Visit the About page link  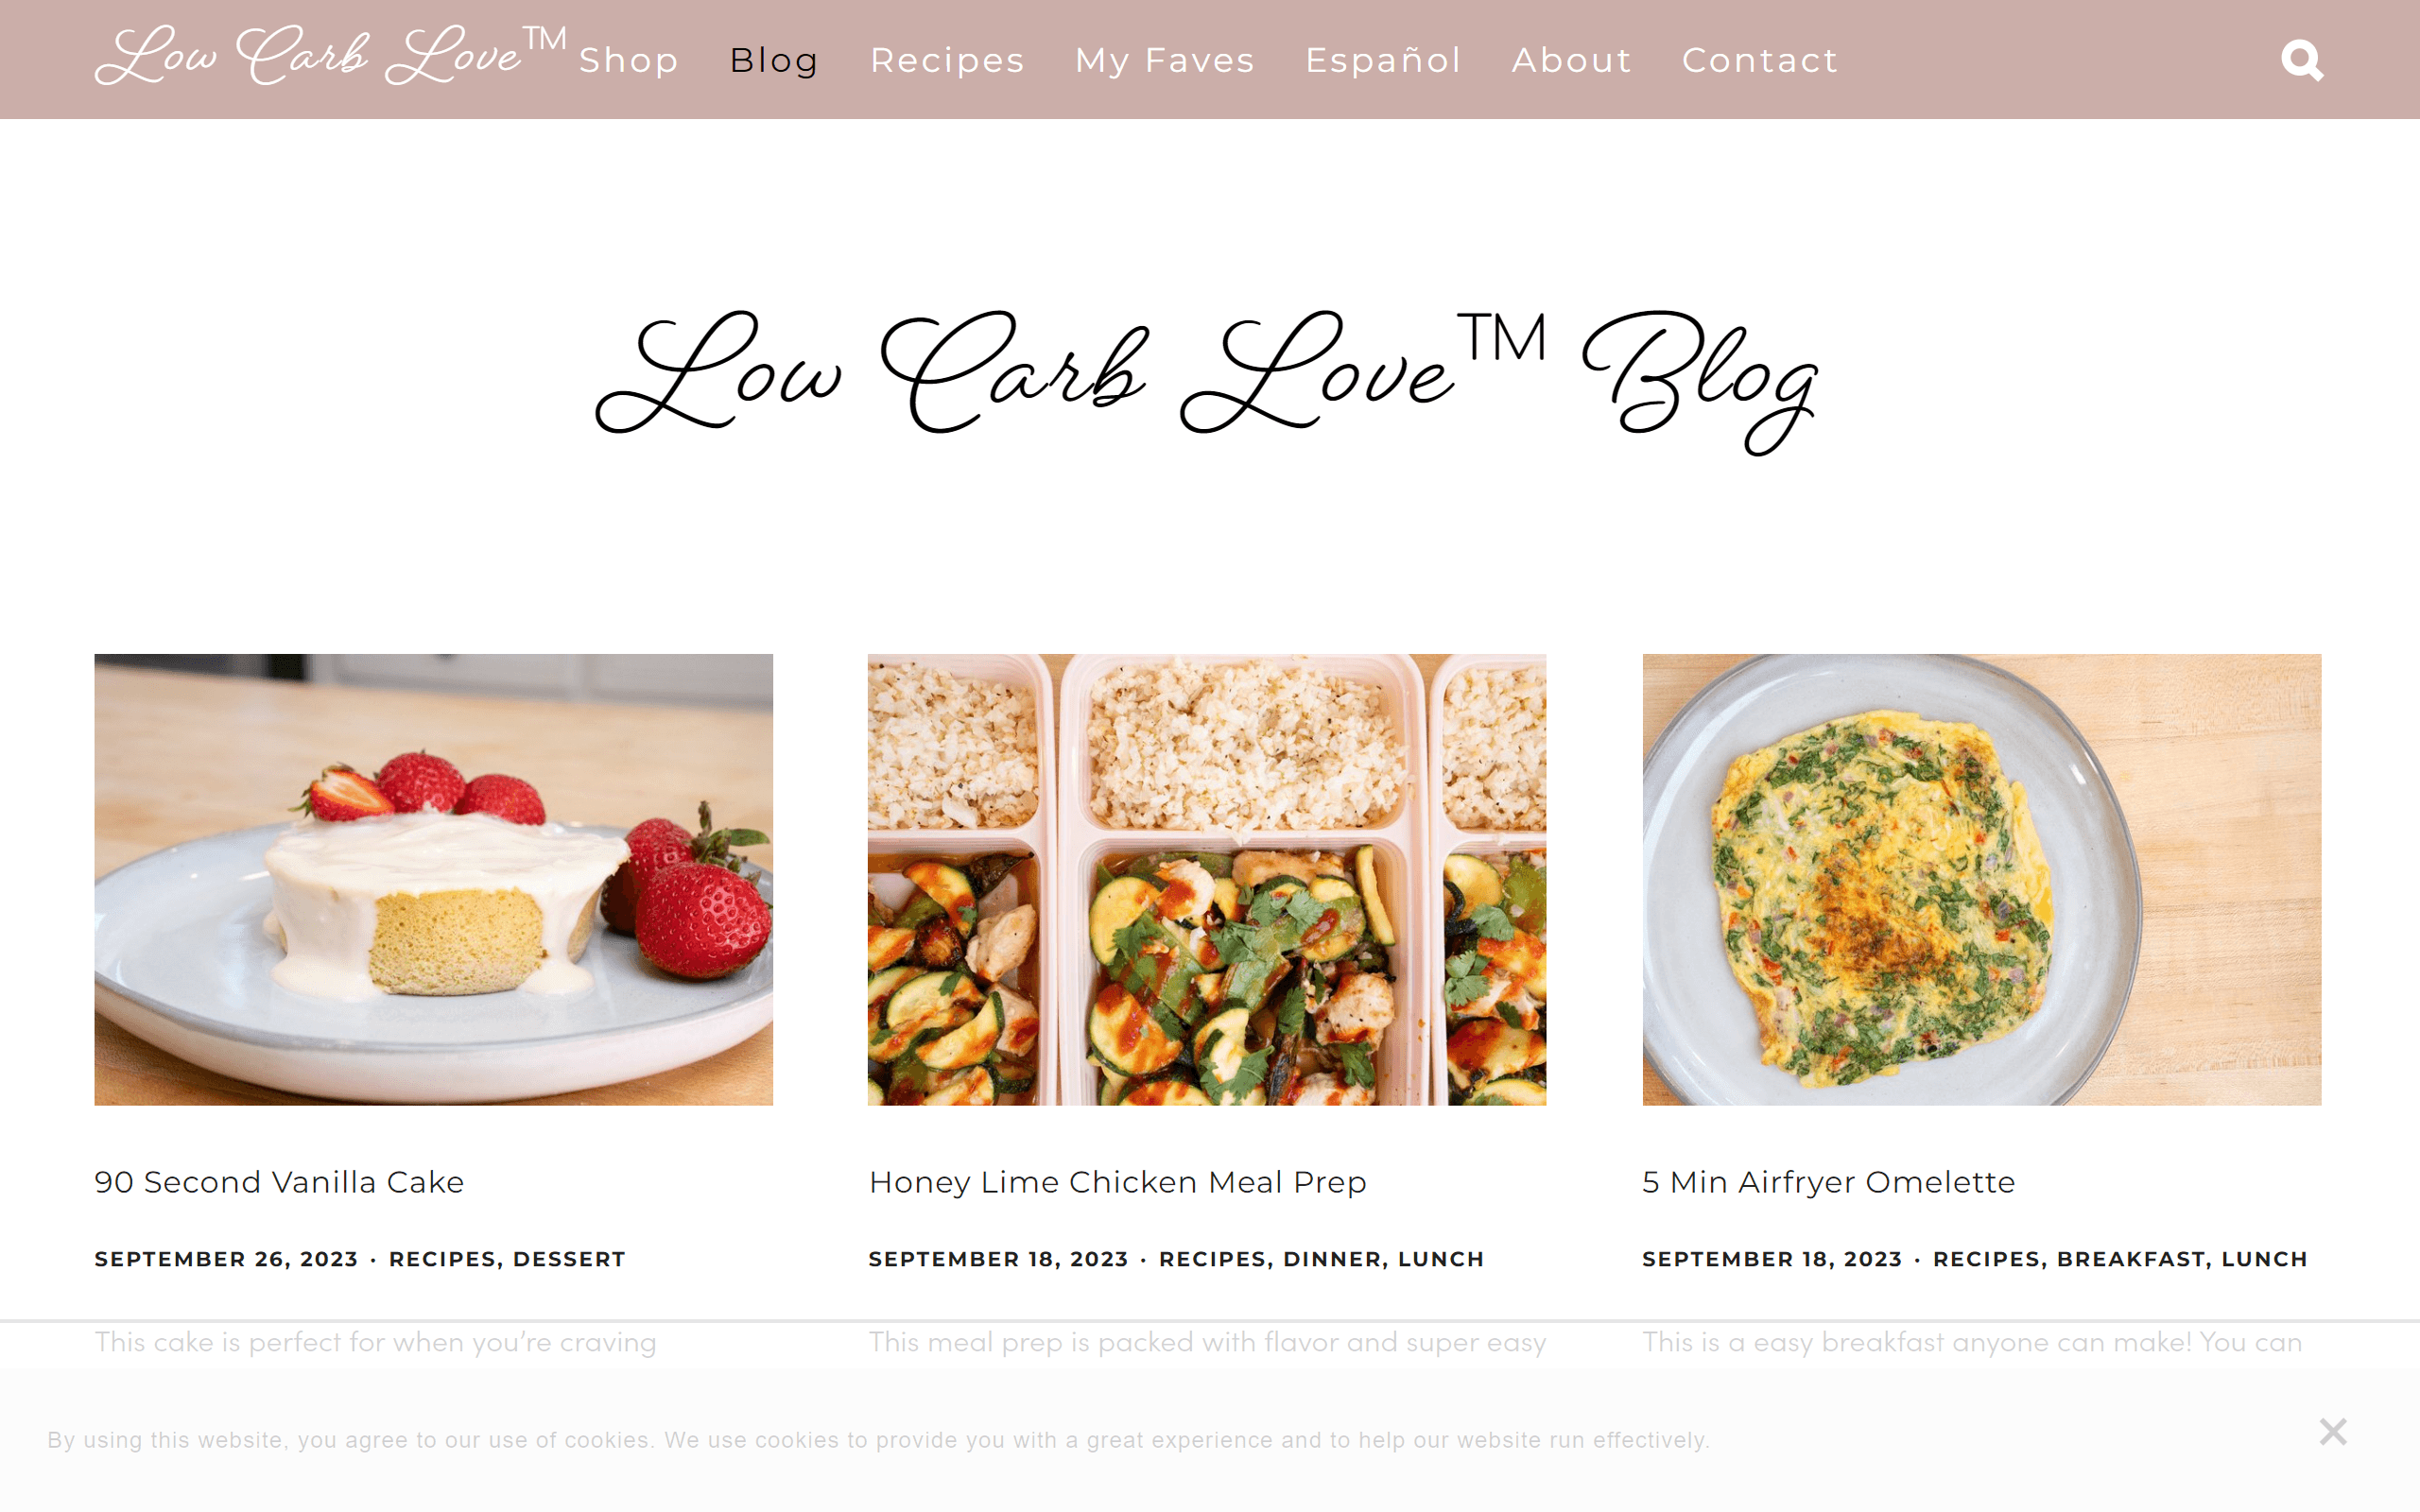pyautogui.click(x=1571, y=60)
